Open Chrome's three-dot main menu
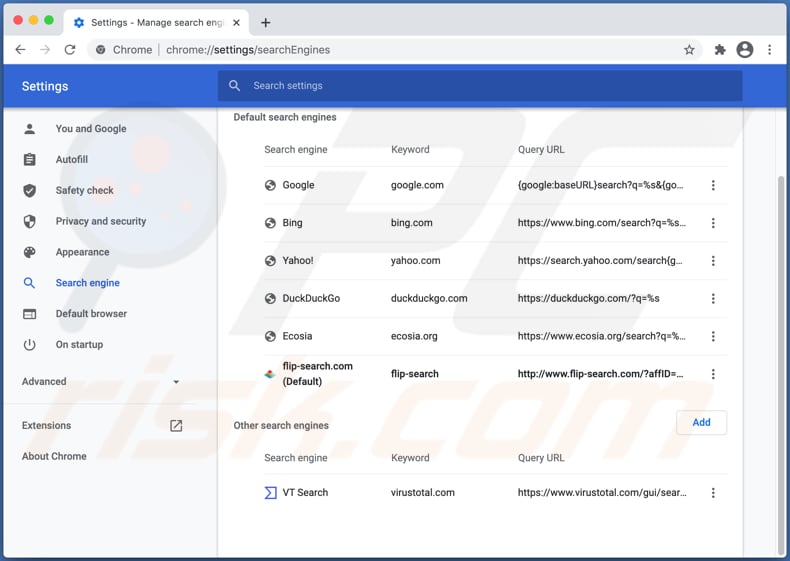 click(769, 49)
